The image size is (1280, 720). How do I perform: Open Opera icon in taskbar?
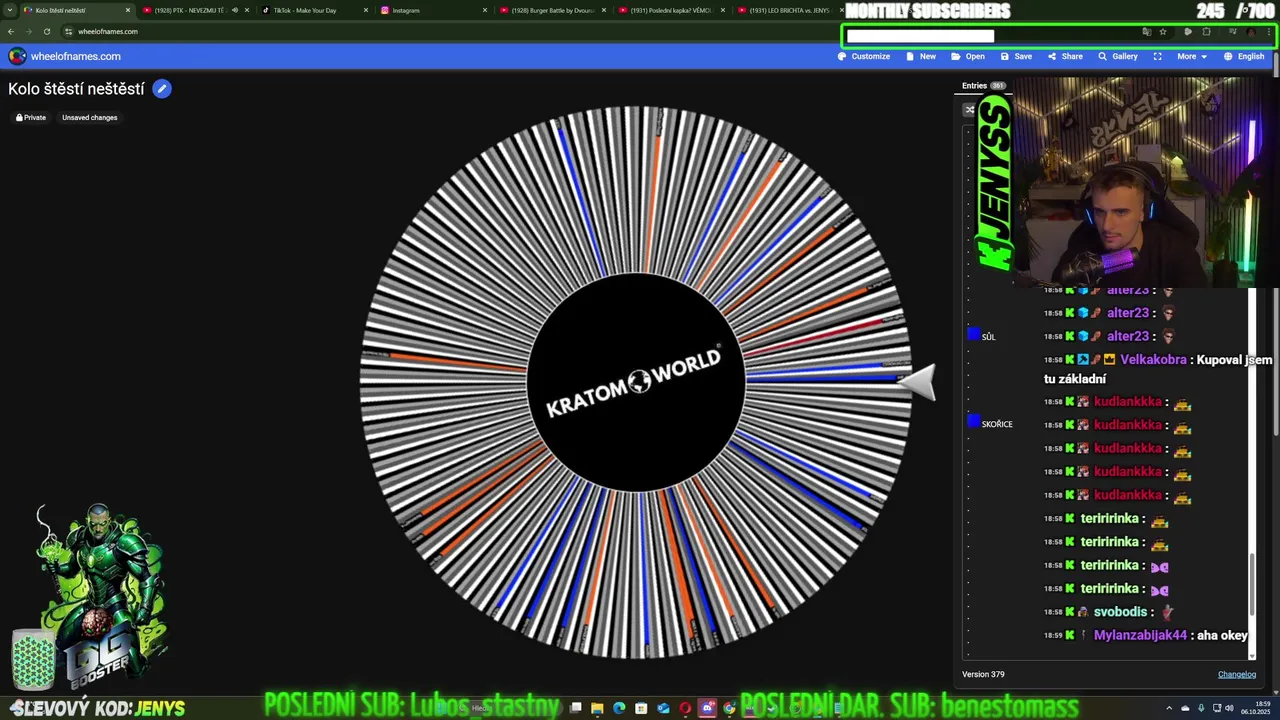click(x=685, y=708)
